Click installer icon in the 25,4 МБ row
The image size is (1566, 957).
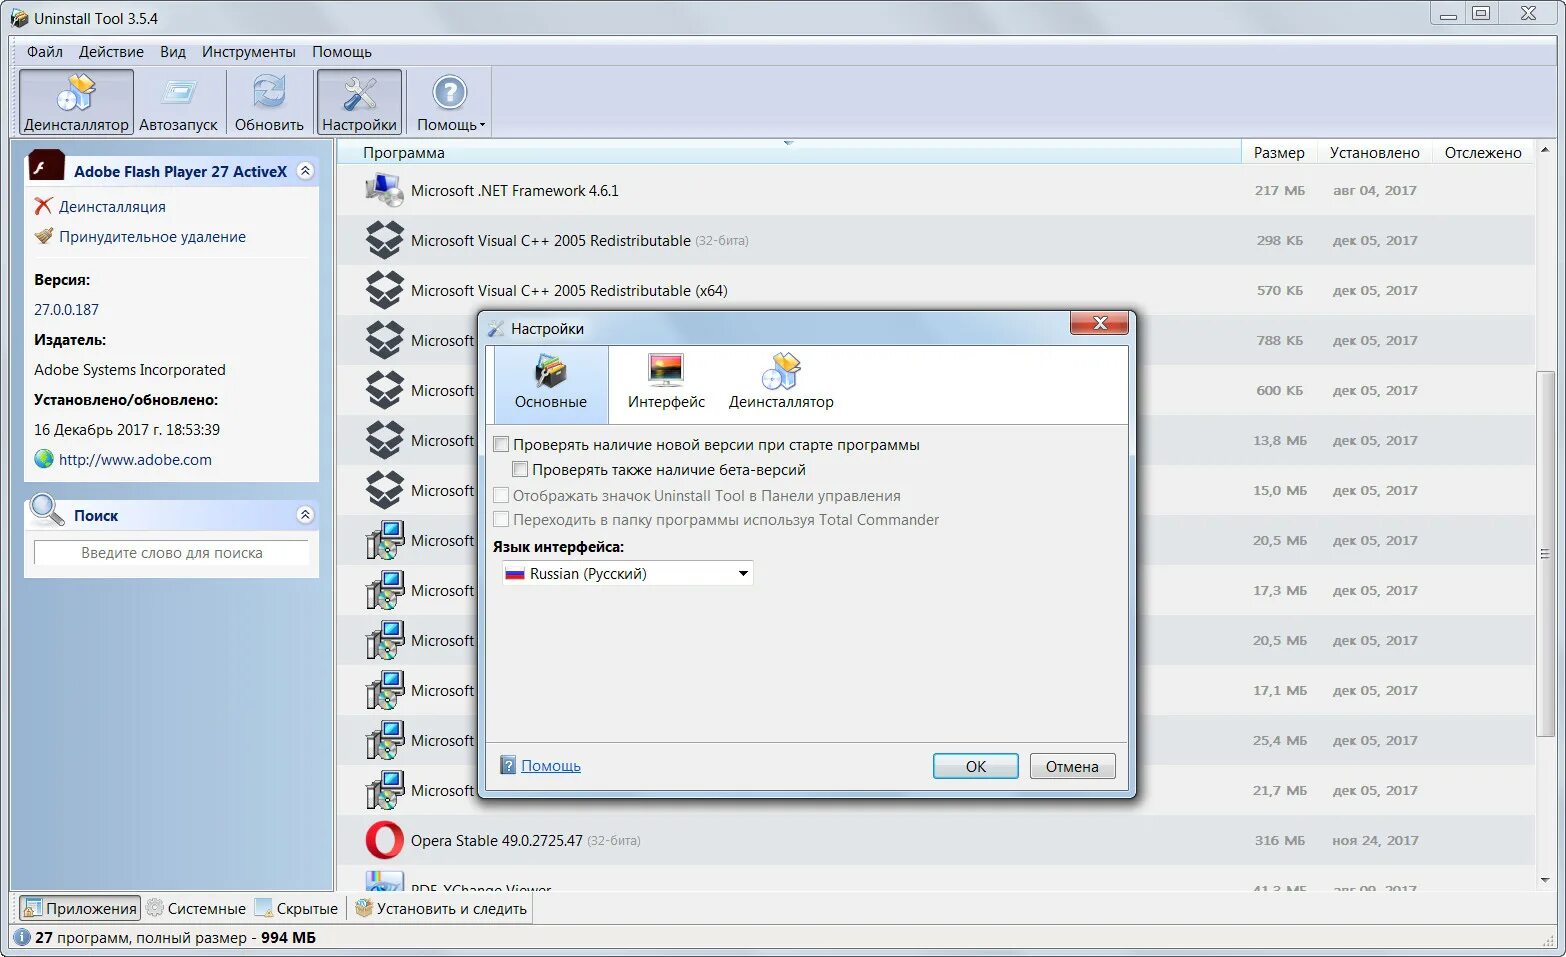(384, 740)
